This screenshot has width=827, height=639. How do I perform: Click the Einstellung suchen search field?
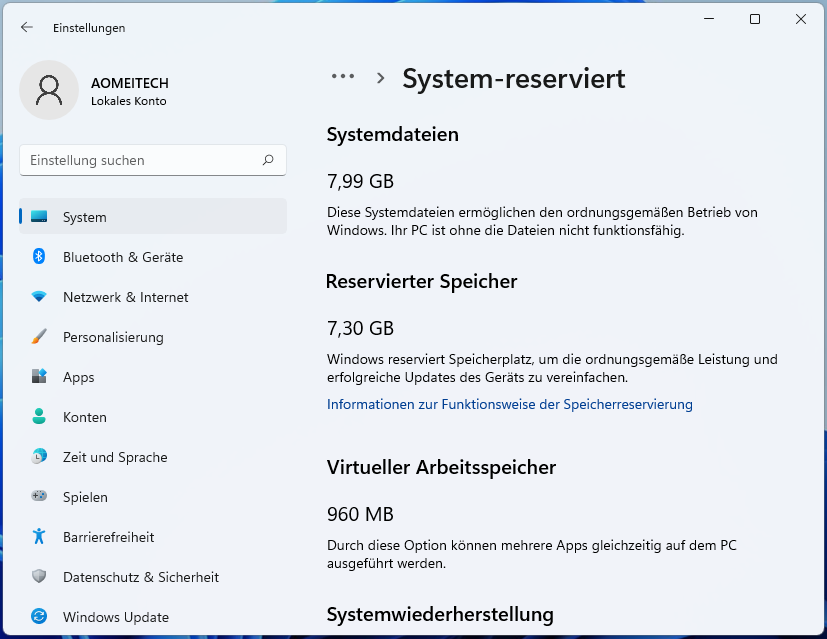140,160
